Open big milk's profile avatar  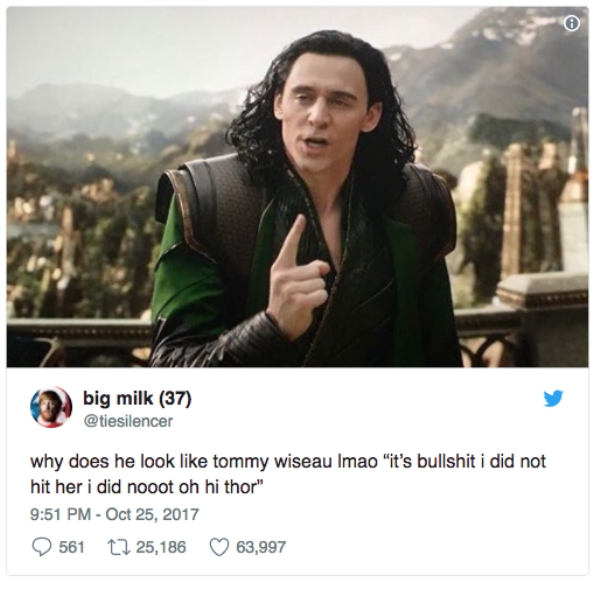(51, 407)
